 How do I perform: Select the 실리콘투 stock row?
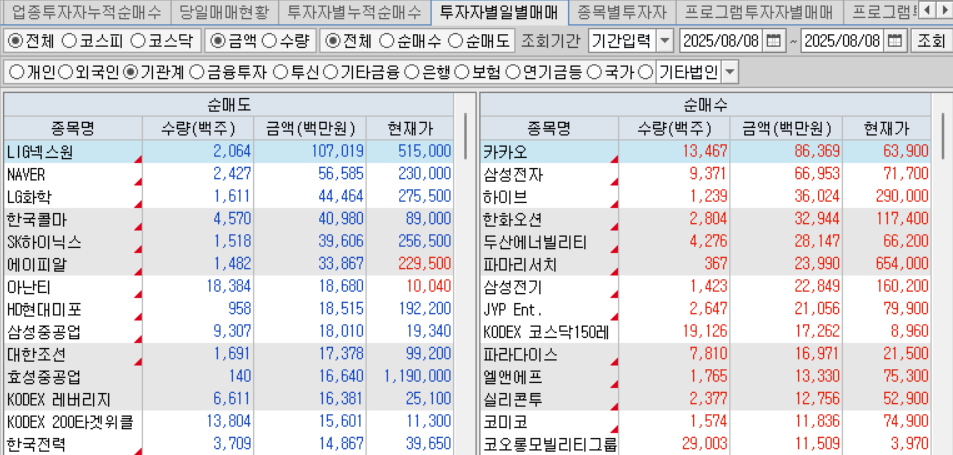pyautogui.click(x=705, y=399)
